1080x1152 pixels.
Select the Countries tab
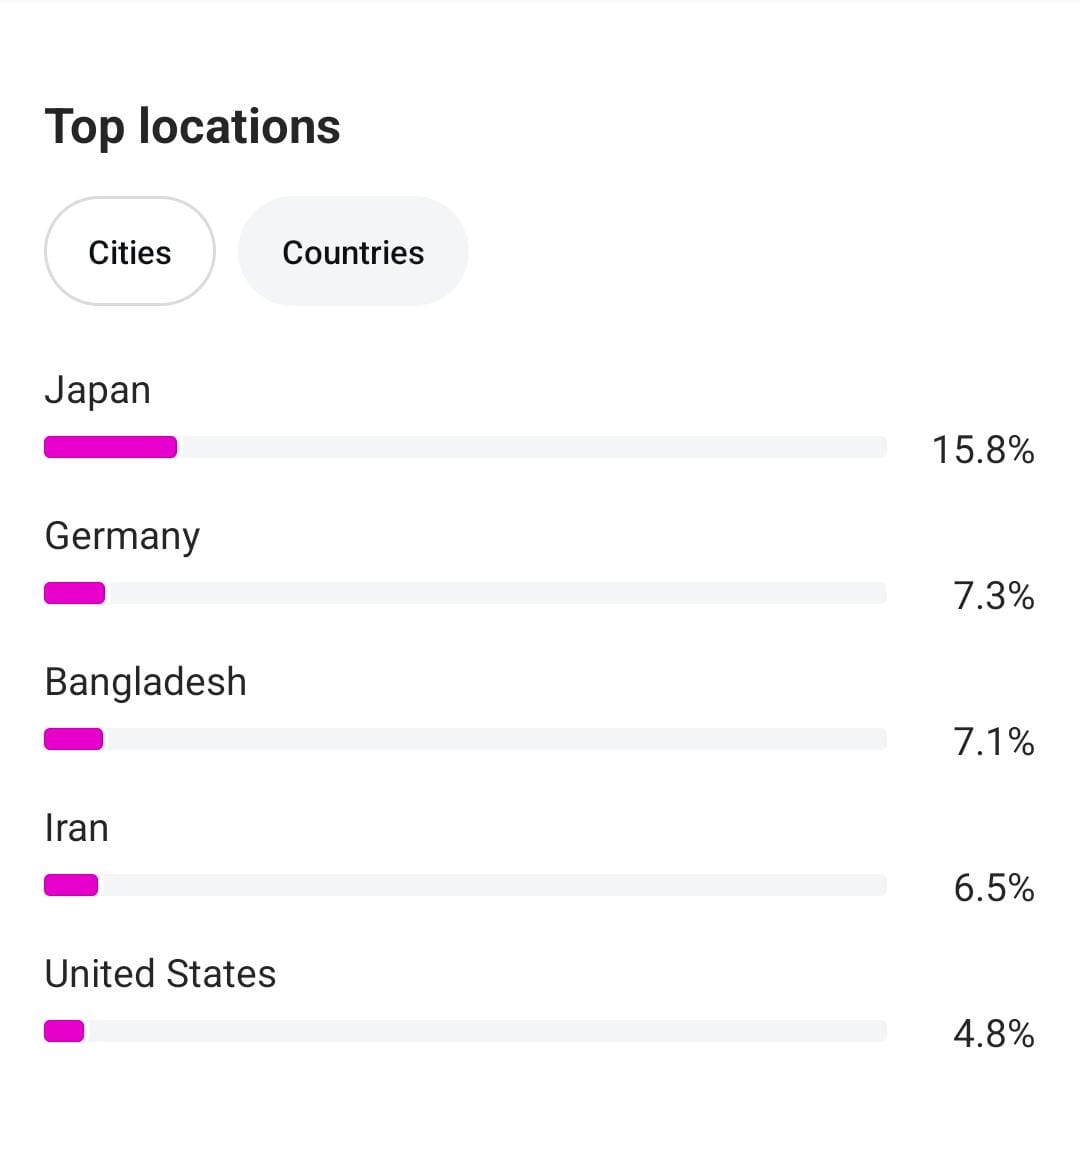click(353, 252)
